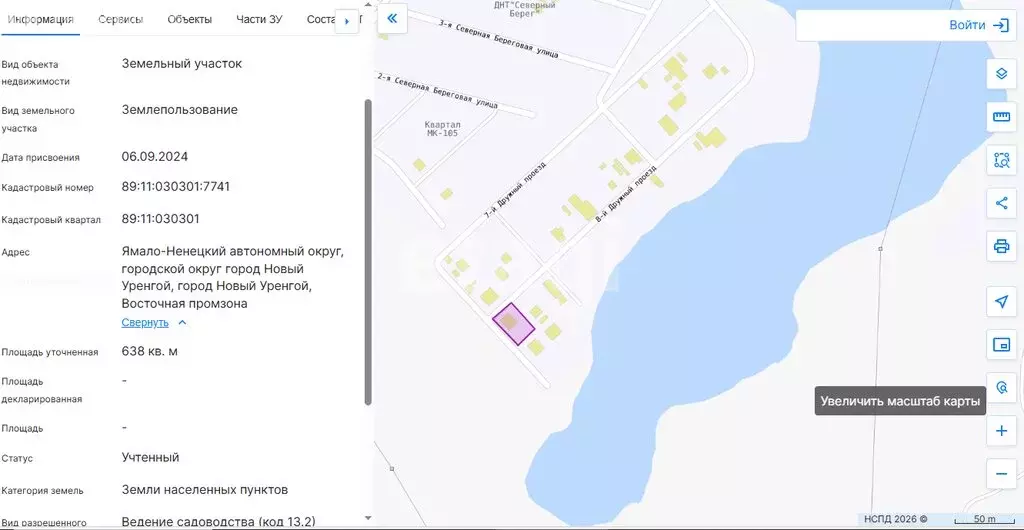Click the zoom-to-area magnifier icon
The image size is (1024, 530).
click(x=1001, y=387)
